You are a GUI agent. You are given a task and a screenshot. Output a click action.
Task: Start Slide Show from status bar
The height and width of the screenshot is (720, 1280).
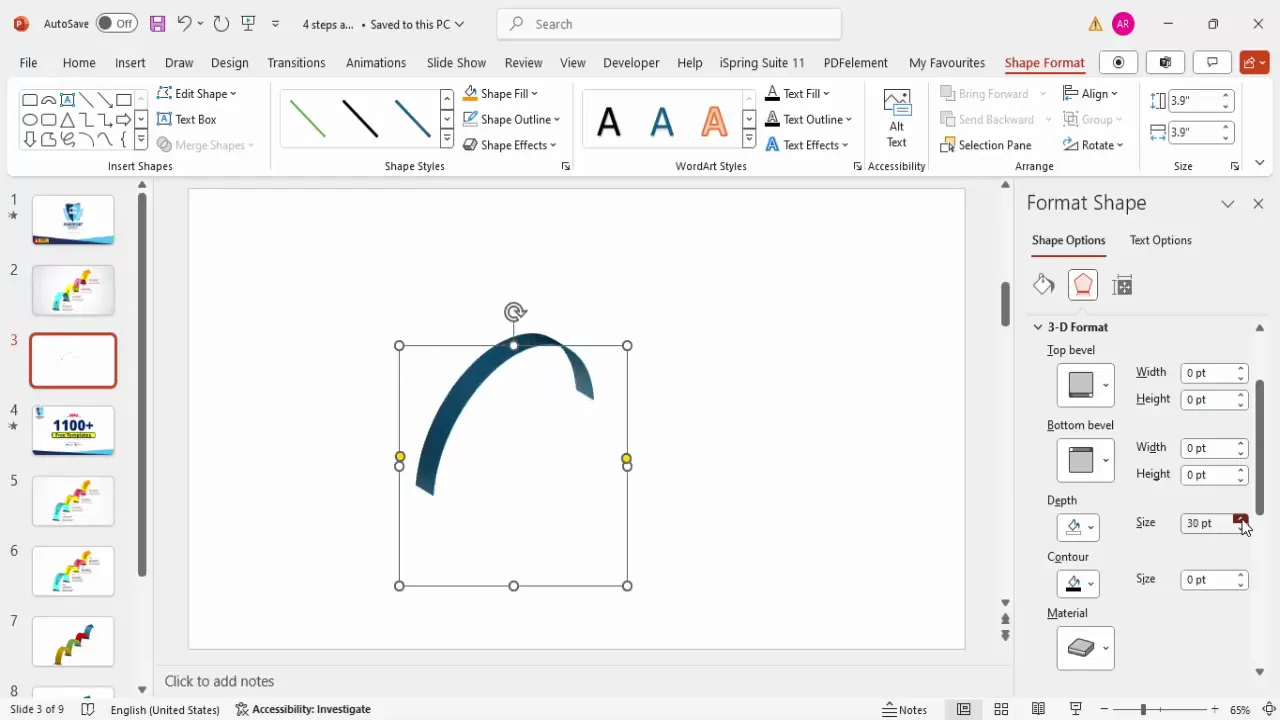[x=1076, y=709]
